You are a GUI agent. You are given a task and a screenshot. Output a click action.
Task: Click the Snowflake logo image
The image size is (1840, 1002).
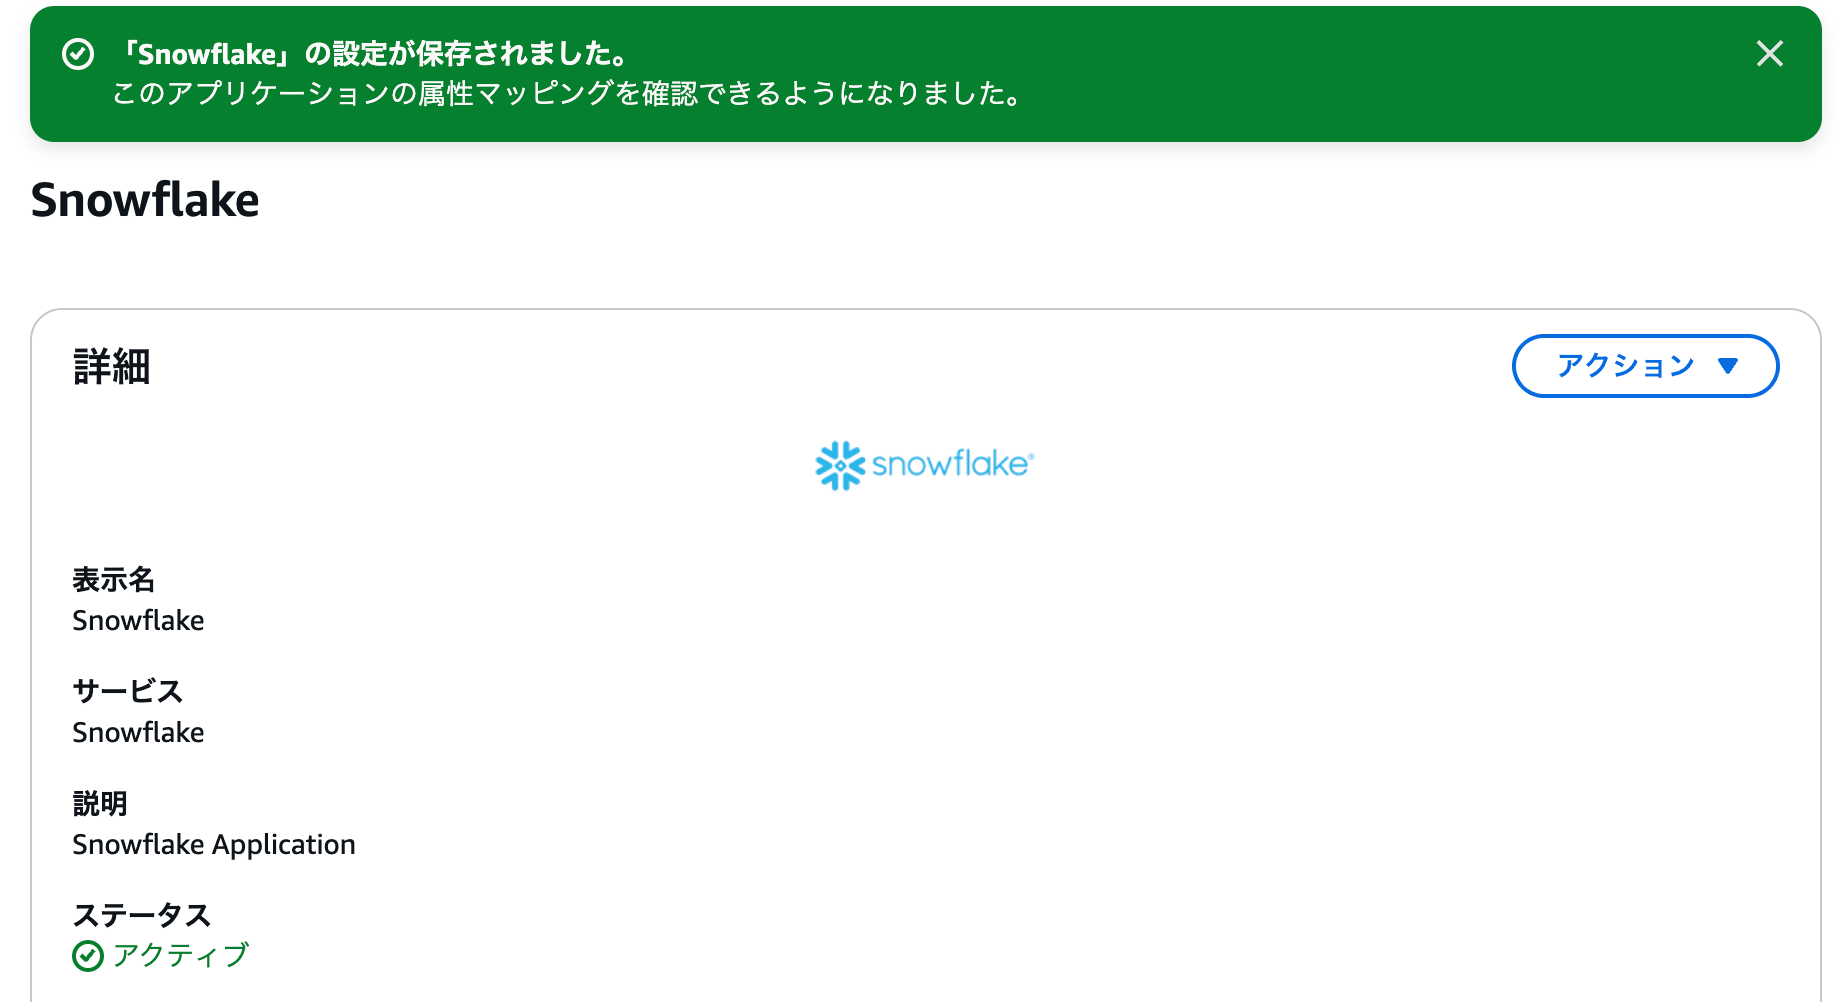click(924, 465)
